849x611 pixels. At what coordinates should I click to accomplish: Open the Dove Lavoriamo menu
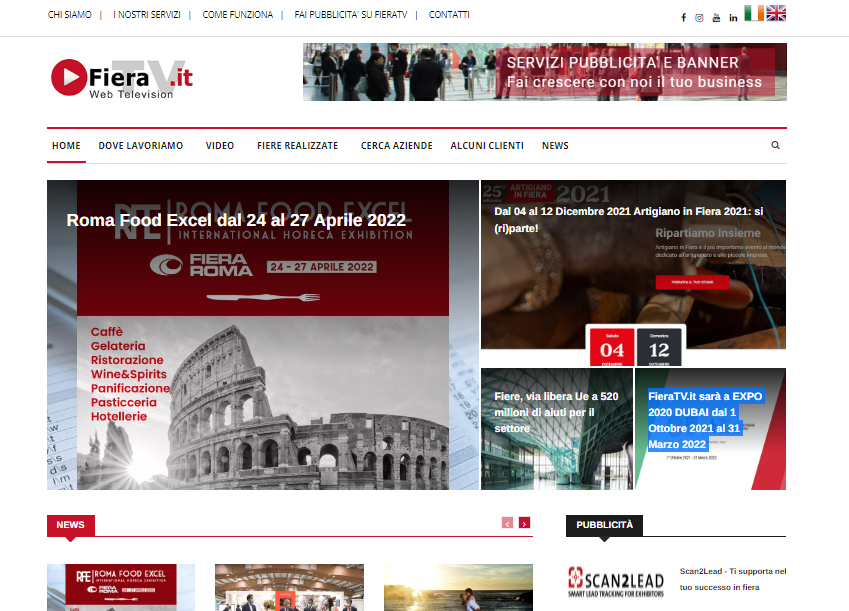141,146
